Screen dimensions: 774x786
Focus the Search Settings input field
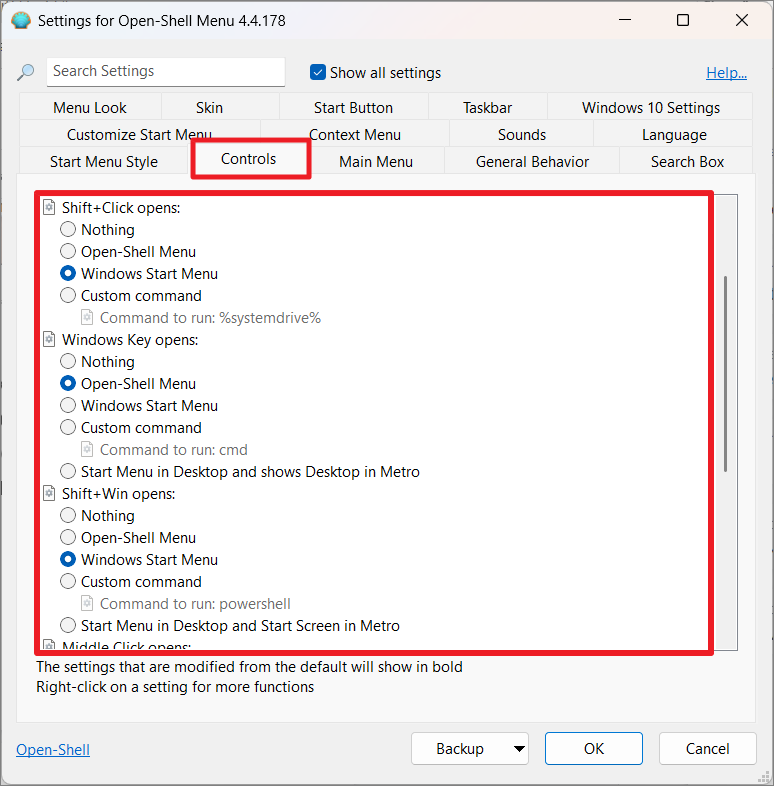point(165,72)
